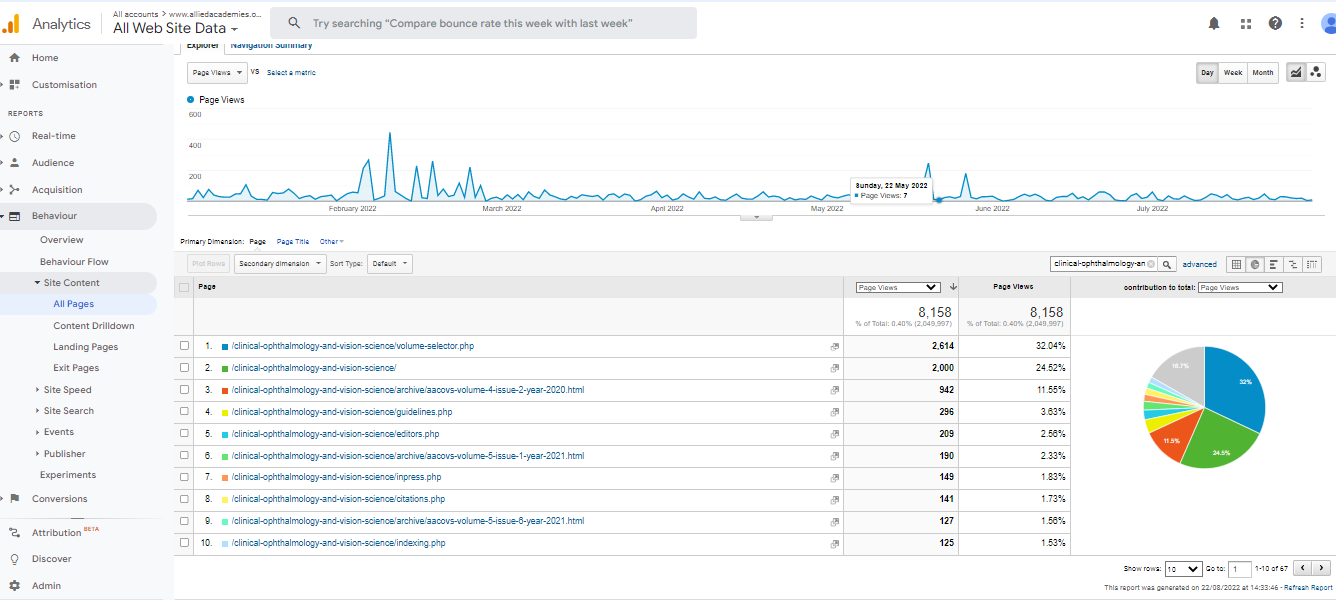
Task: Select the indexing.php row checkbox
Action: [184, 543]
